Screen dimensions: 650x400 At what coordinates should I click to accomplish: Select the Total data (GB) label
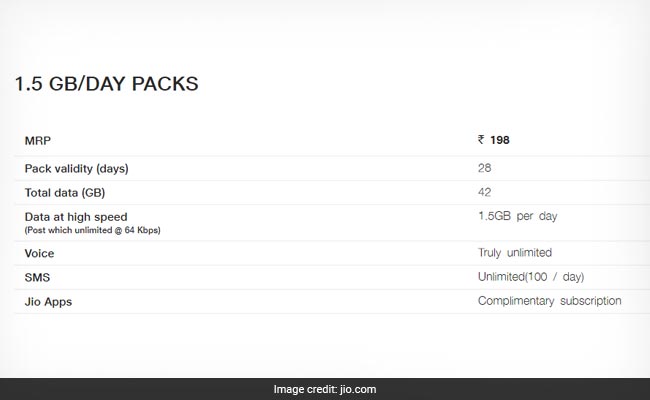click(65, 193)
